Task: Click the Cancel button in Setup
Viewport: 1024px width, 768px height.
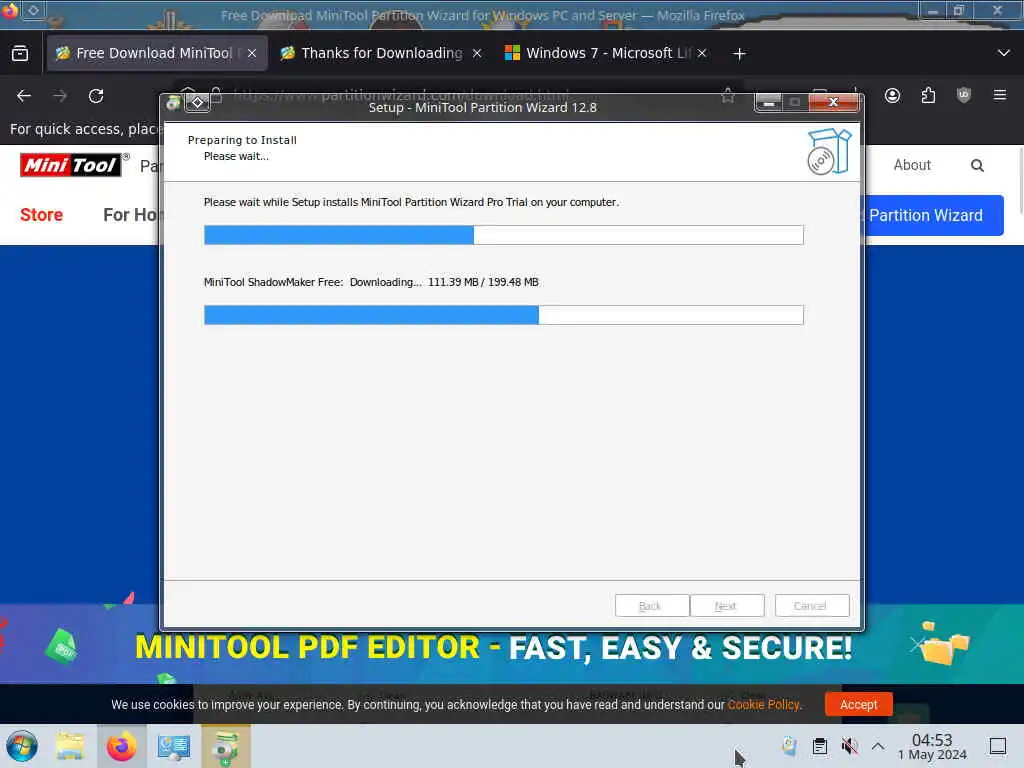Action: point(812,605)
